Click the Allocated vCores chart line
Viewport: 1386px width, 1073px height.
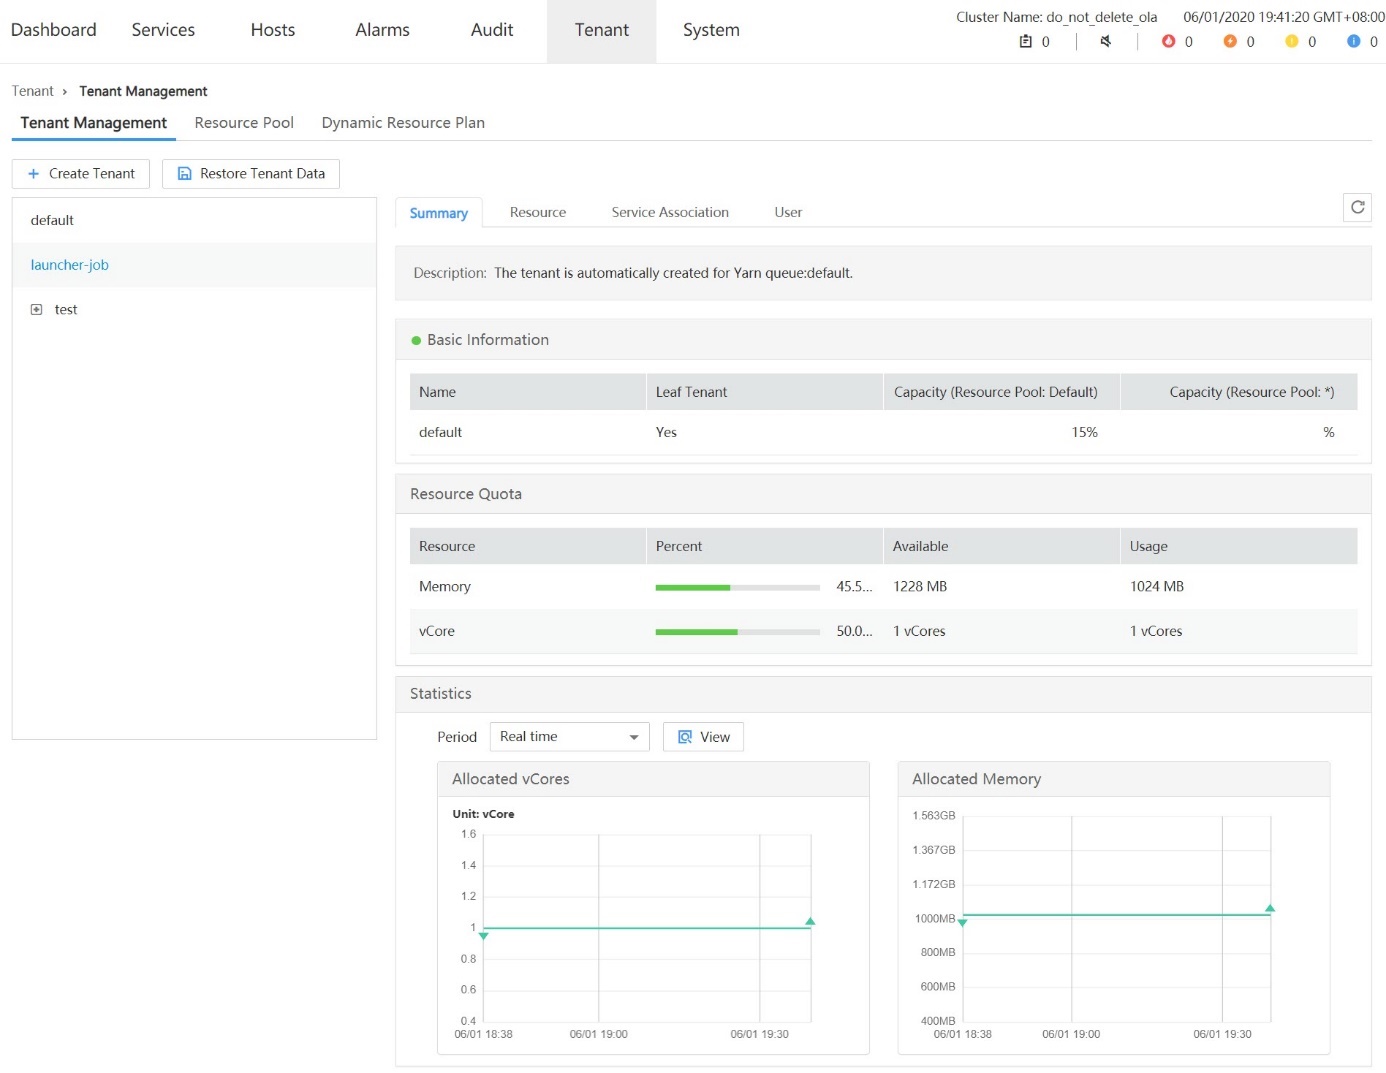pyautogui.click(x=647, y=928)
